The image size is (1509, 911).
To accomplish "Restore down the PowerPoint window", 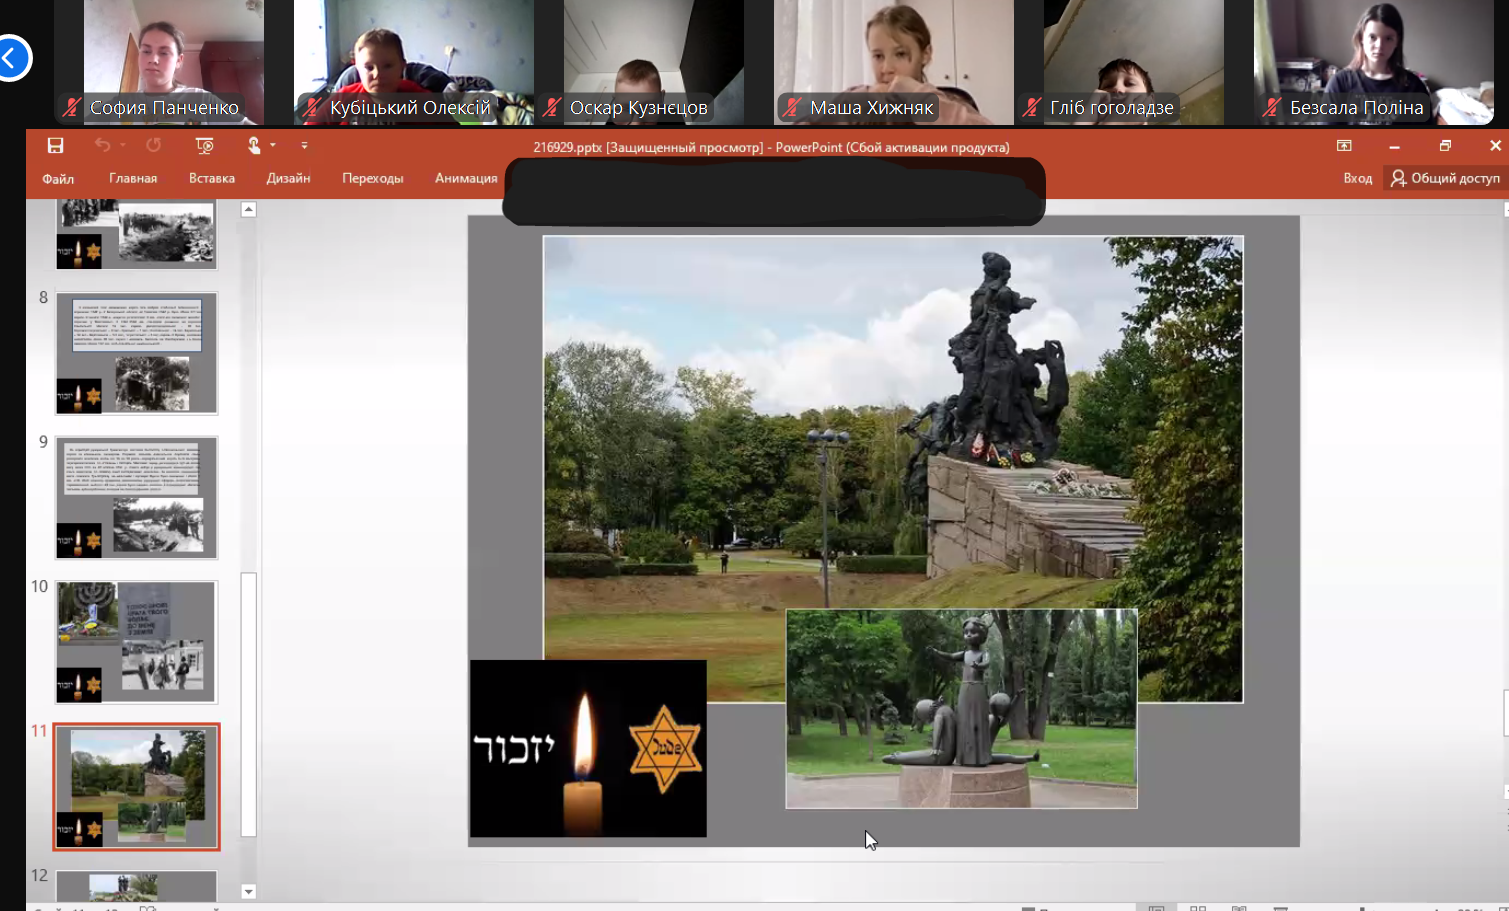I will 1445,146.
